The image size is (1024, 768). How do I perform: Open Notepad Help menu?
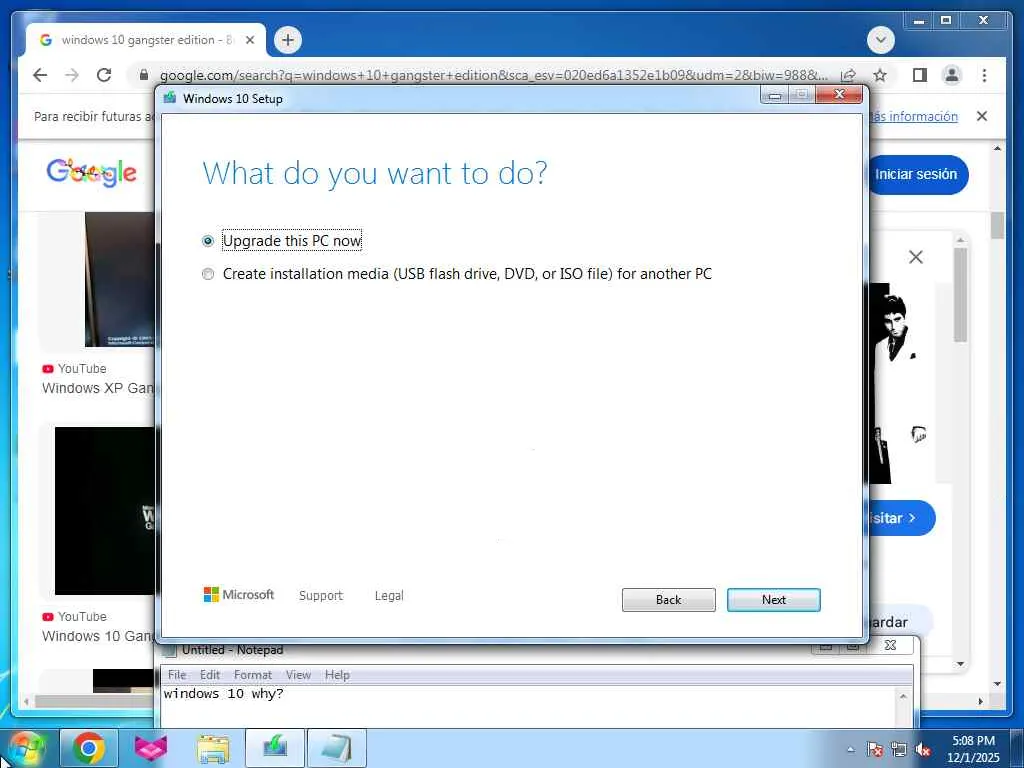[x=337, y=675]
